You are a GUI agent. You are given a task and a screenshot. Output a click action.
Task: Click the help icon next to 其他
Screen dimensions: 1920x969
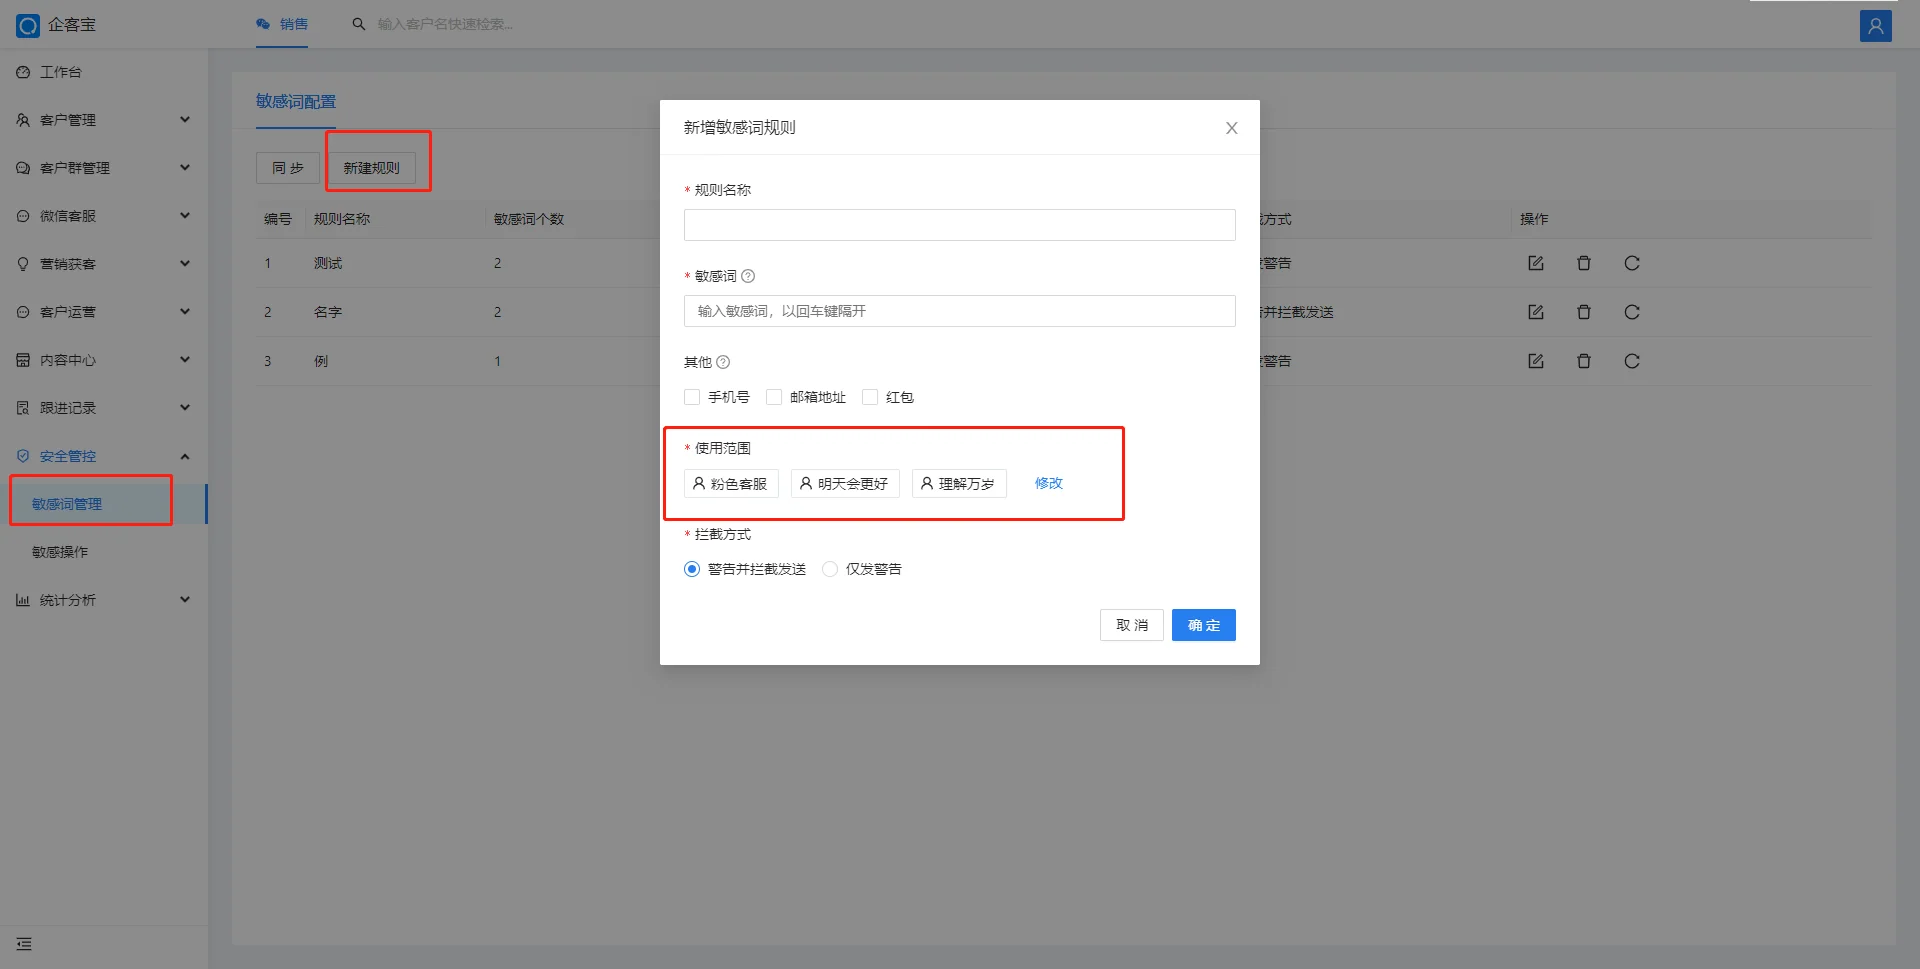tap(723, 362)
